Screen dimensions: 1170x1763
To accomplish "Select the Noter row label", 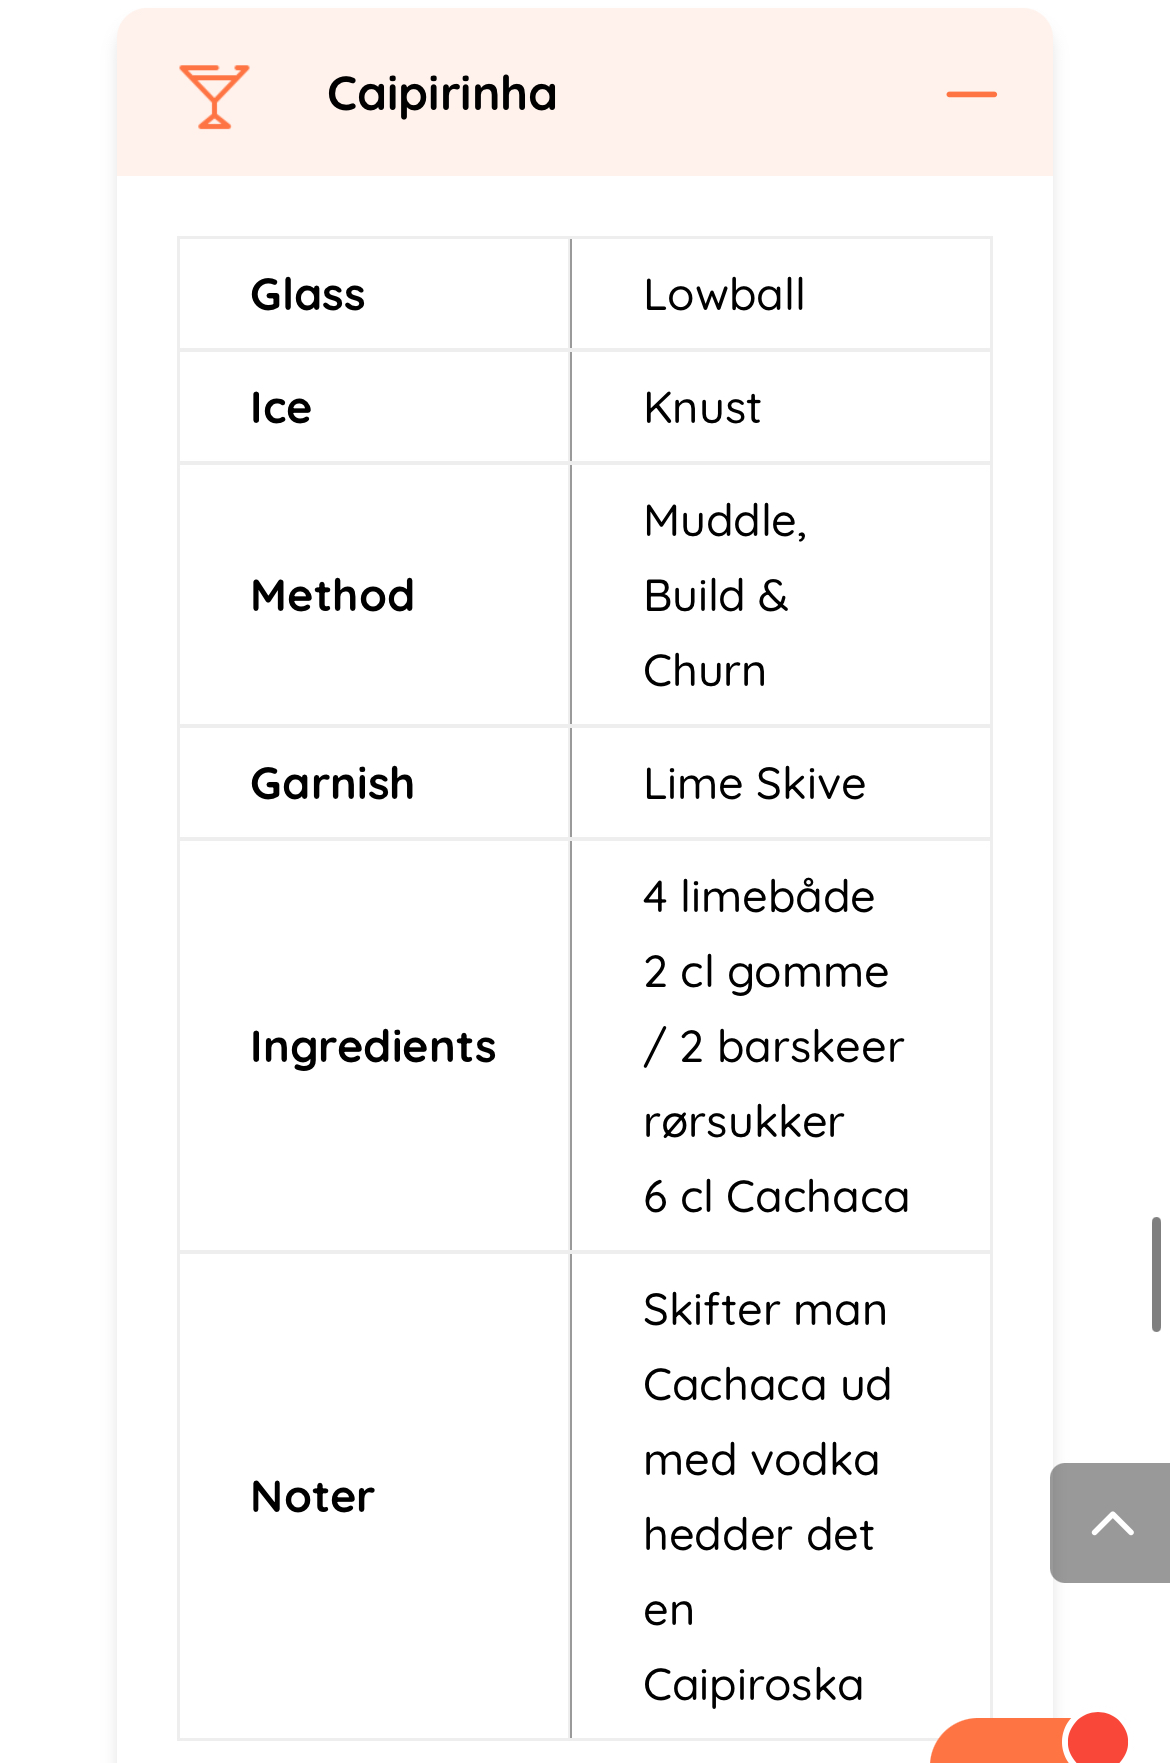I will (313, 1497).
